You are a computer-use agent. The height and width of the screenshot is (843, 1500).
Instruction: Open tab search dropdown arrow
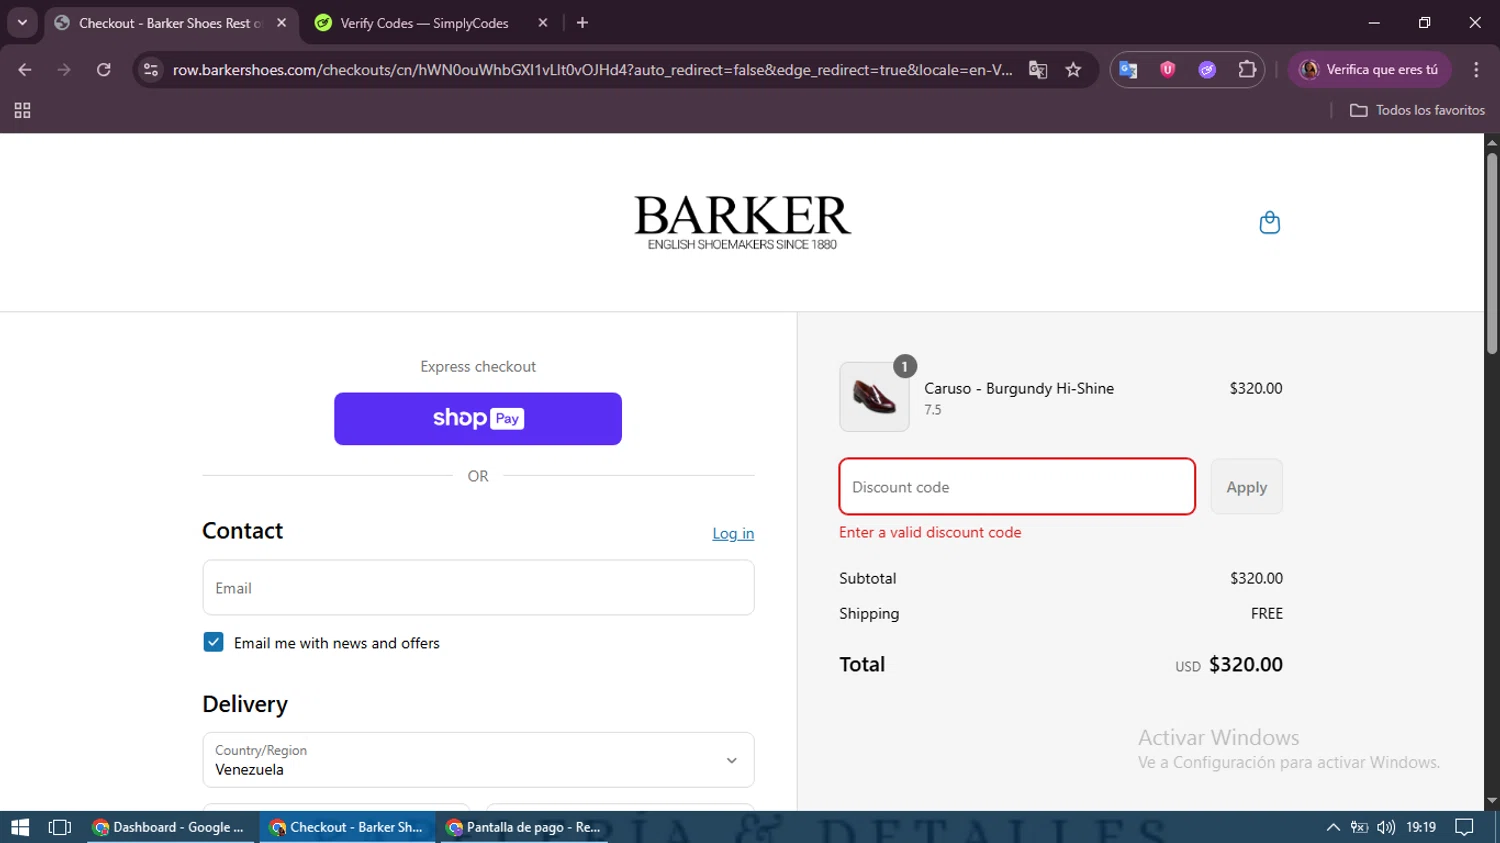[22, 23]
